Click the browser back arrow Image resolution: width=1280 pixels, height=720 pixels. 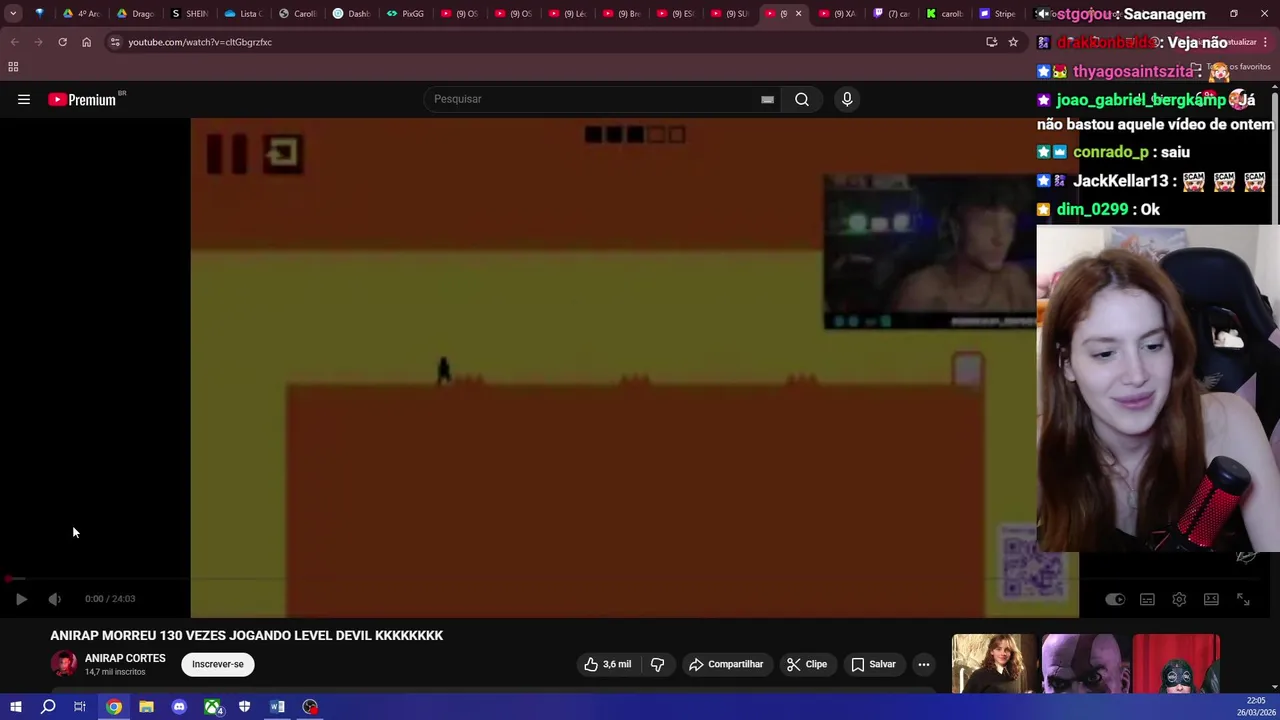[14, 42]
